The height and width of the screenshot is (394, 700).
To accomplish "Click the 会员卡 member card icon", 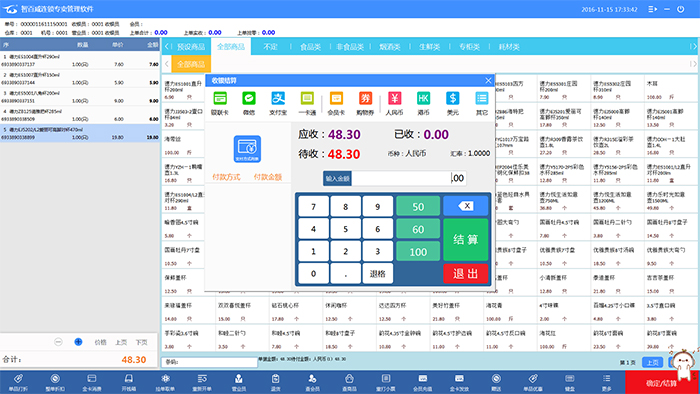I will (x=336, y=103).
